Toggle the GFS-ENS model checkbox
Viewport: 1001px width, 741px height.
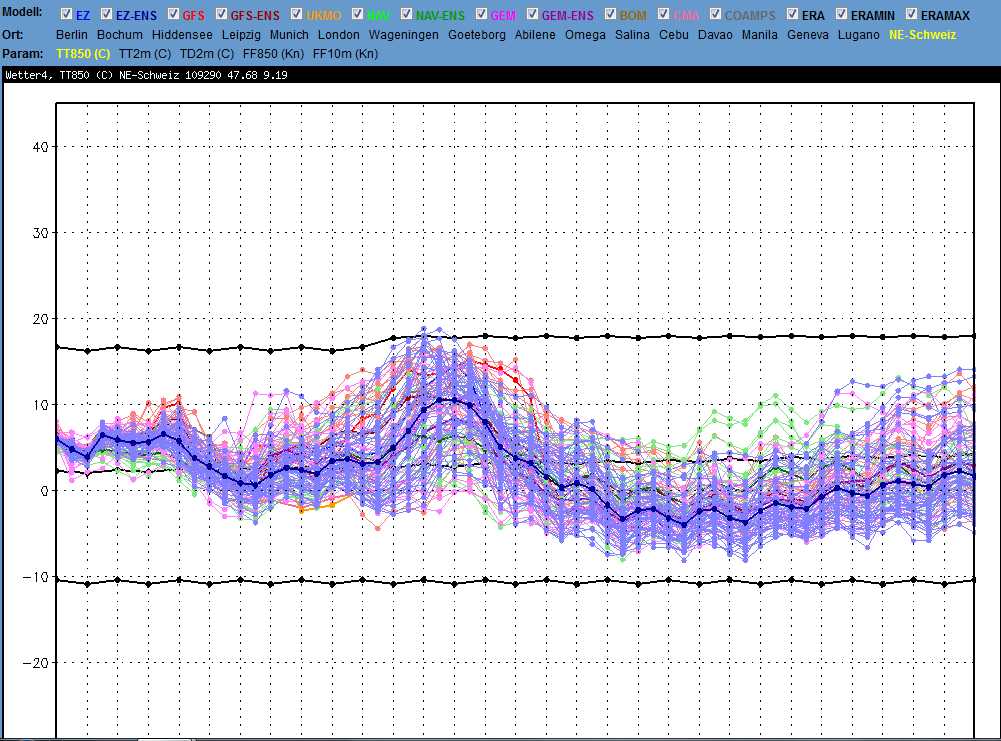point(220,16)
